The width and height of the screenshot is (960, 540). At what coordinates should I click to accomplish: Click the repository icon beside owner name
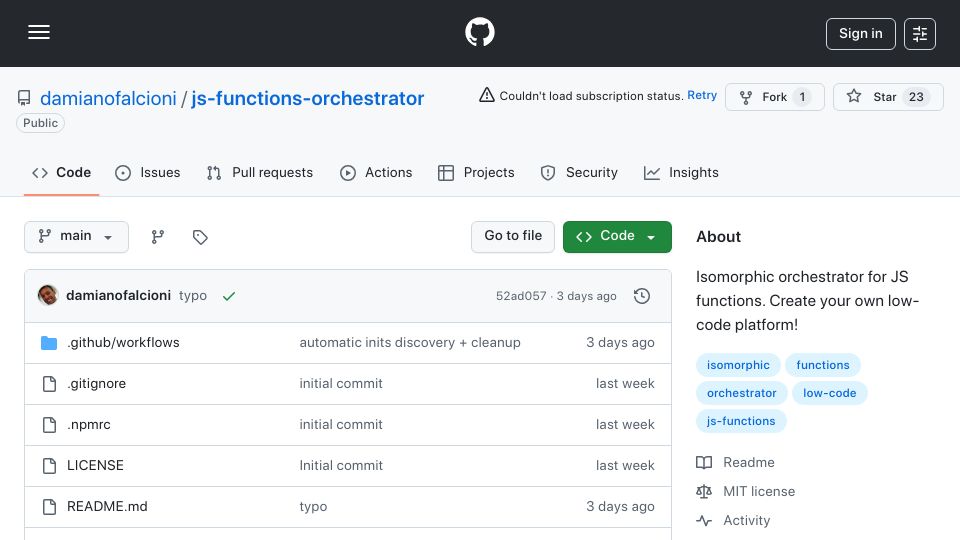pyautogui.click(x=24, y=98)
